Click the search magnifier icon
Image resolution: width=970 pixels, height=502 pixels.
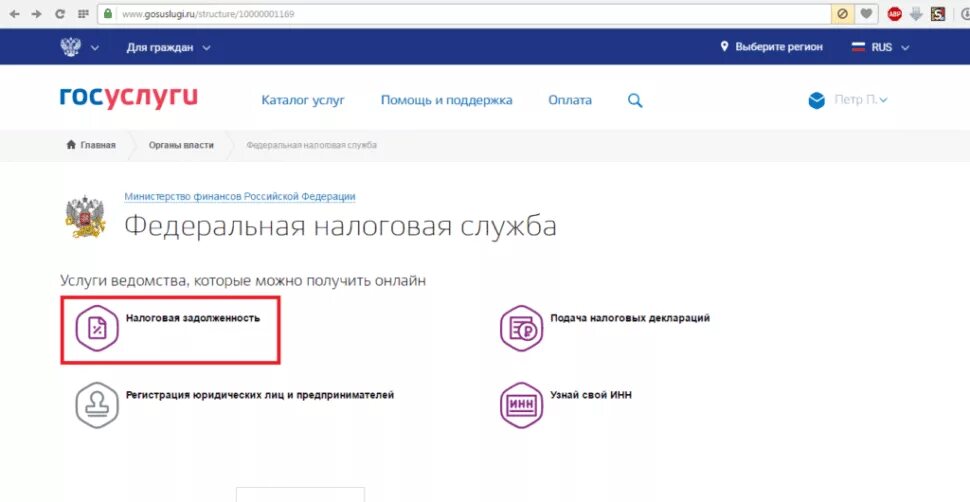point(635,100)
